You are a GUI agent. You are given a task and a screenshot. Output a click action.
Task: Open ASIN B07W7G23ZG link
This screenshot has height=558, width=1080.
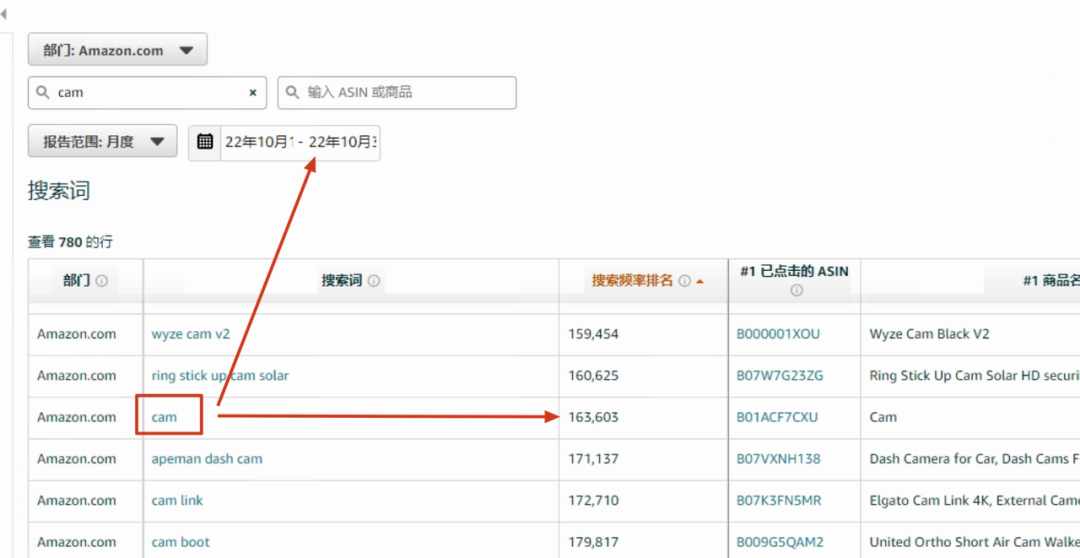780,375
